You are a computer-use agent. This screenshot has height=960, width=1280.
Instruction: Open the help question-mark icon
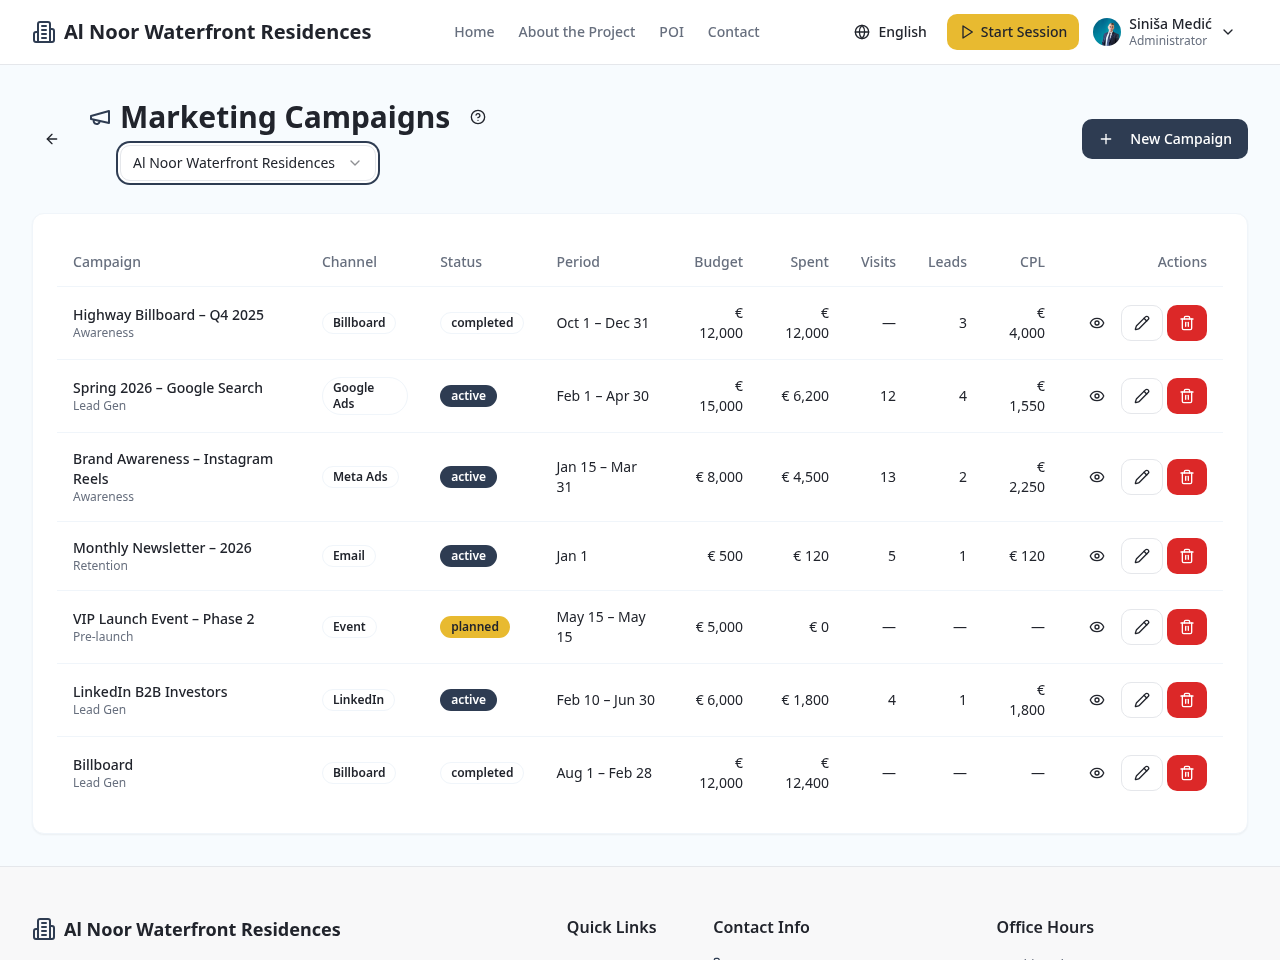[x=478, y=117]
